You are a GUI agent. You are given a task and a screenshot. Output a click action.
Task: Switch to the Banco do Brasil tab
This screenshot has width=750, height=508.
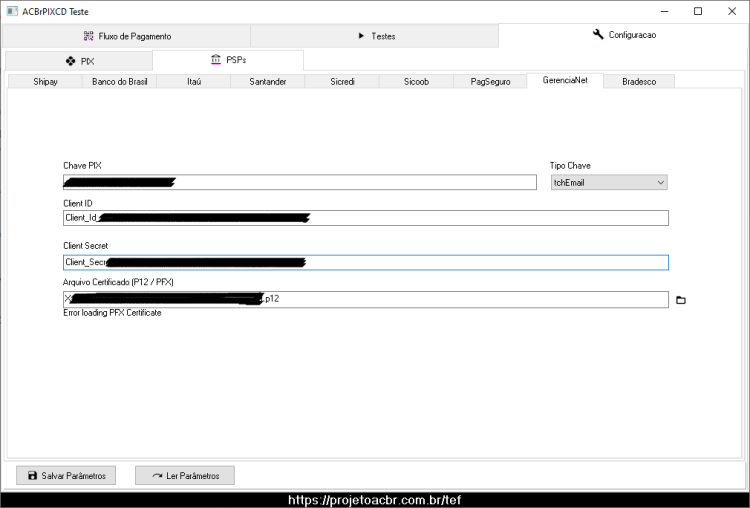point(120,81)
